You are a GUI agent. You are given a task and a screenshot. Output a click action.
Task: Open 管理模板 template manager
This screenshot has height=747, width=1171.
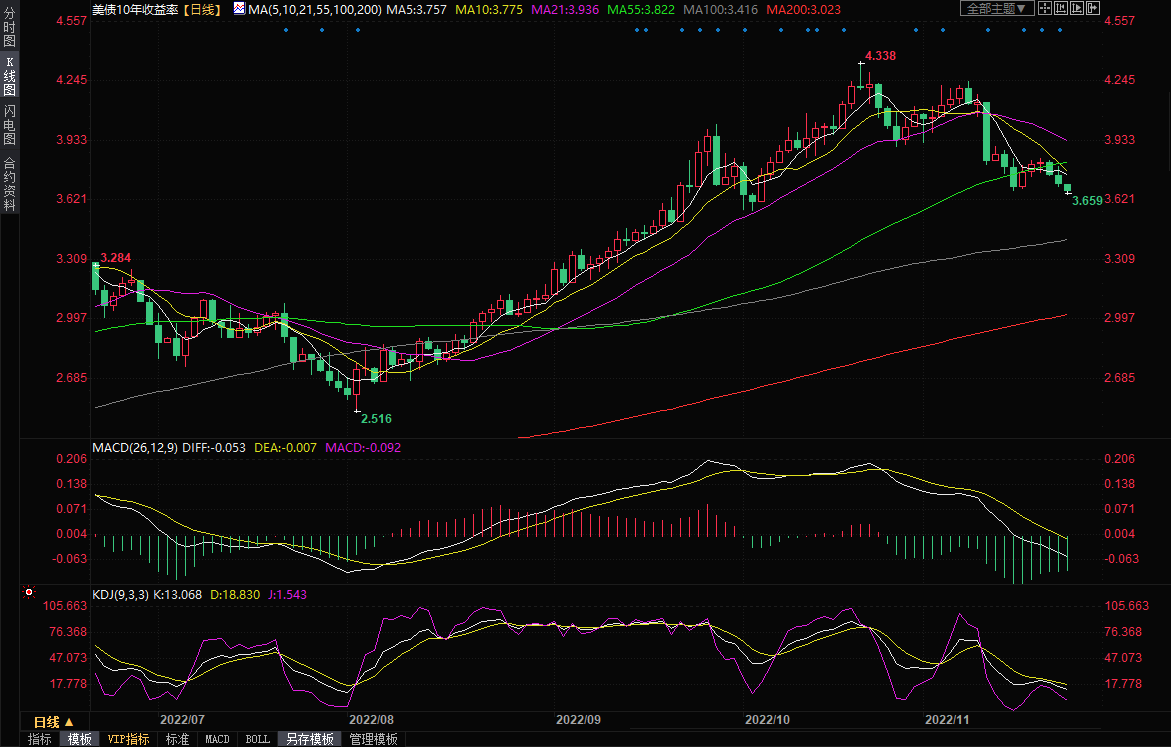(373, 739)
